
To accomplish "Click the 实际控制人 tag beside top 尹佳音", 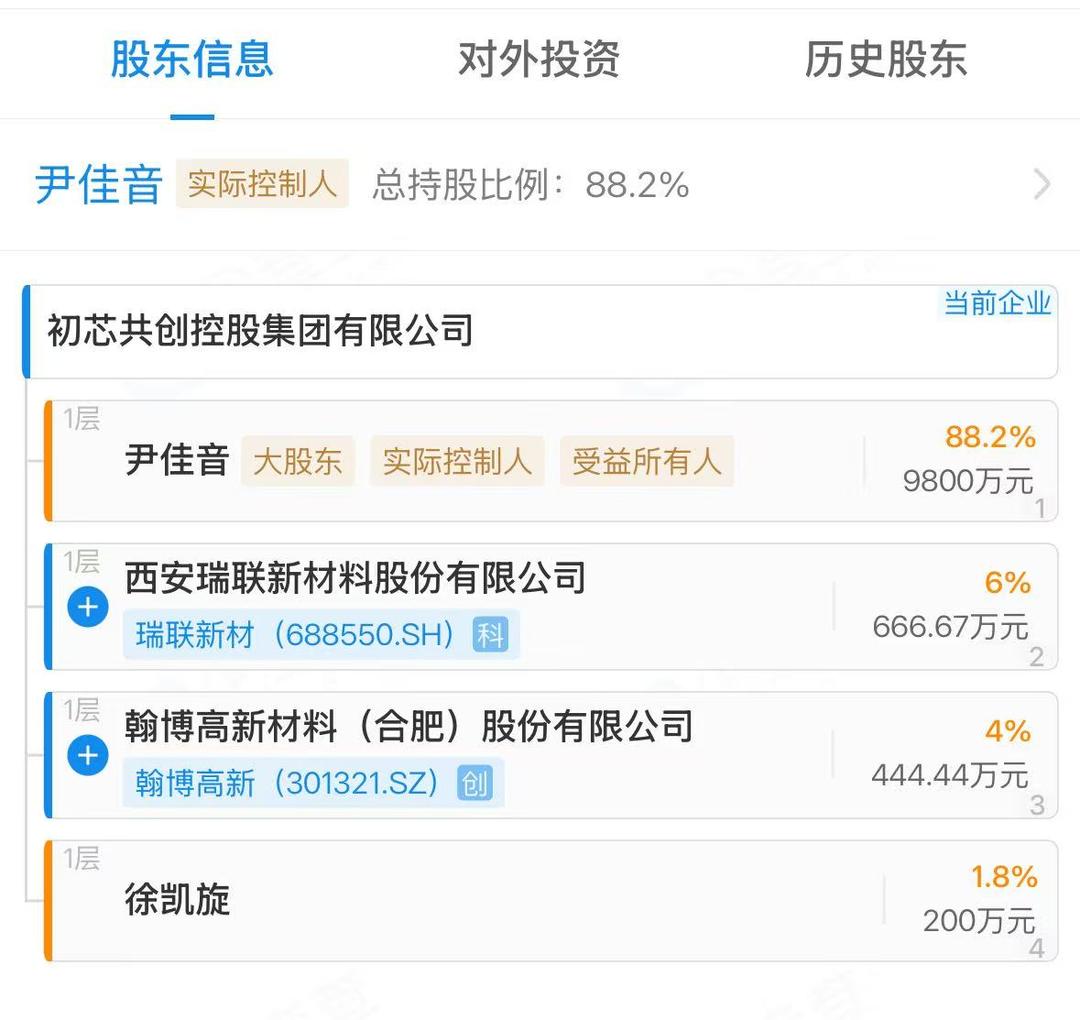I will pos(262,185).
